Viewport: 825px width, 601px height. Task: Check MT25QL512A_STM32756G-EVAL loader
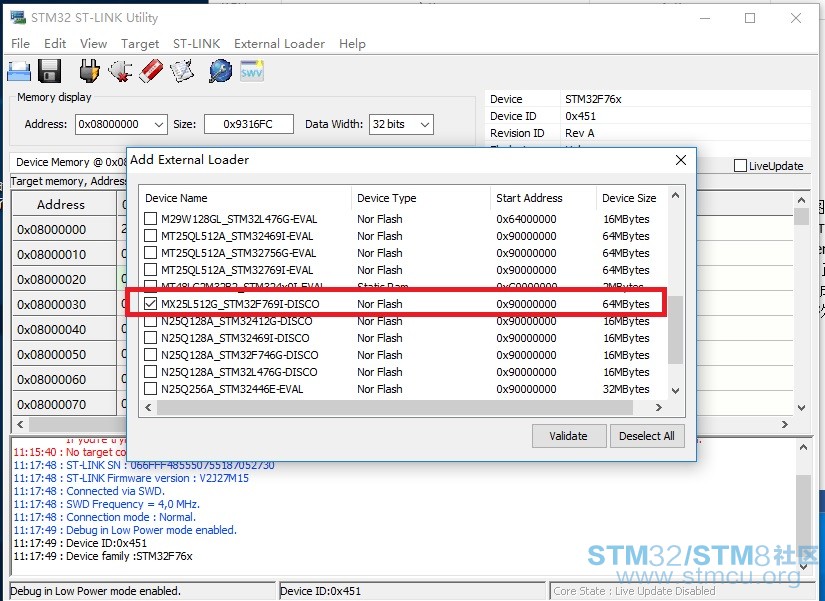150,253
